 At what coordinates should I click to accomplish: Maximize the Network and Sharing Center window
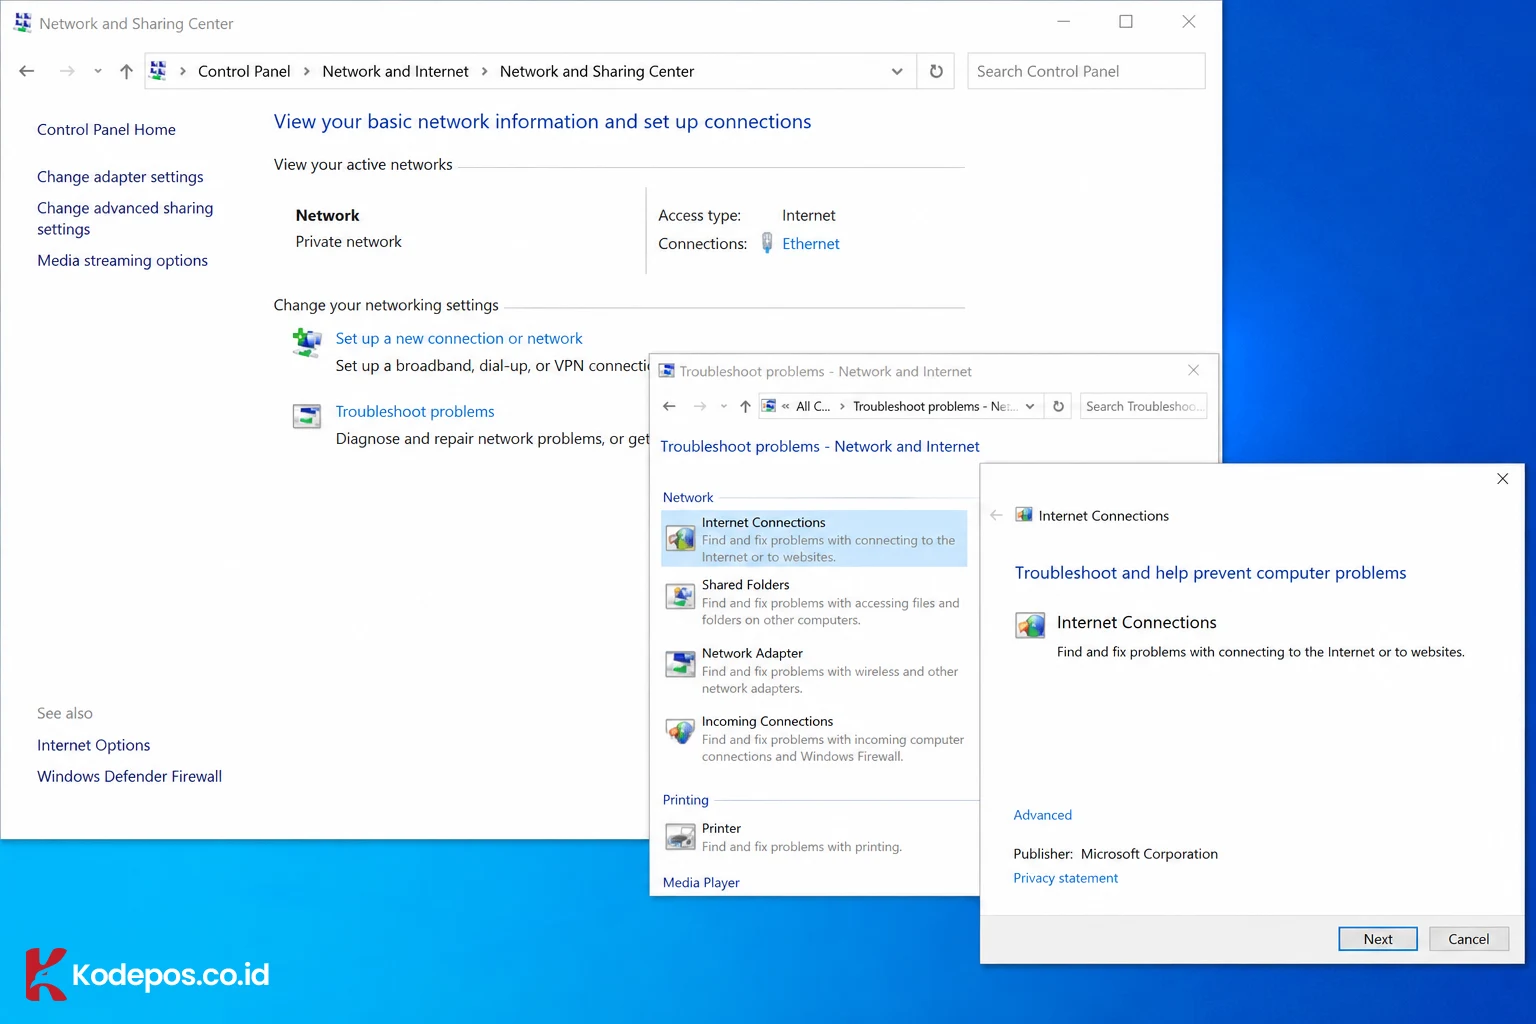pos(1126,22)
